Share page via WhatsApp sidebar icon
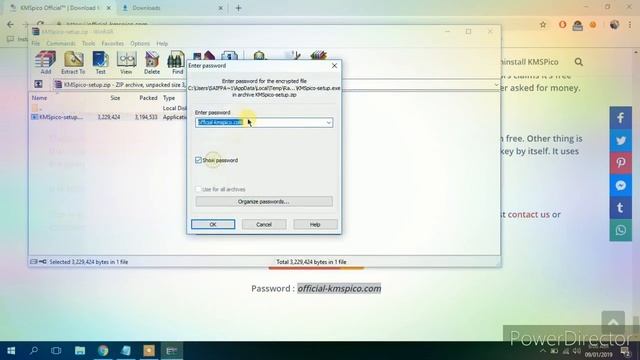 [x=621, y=230]
